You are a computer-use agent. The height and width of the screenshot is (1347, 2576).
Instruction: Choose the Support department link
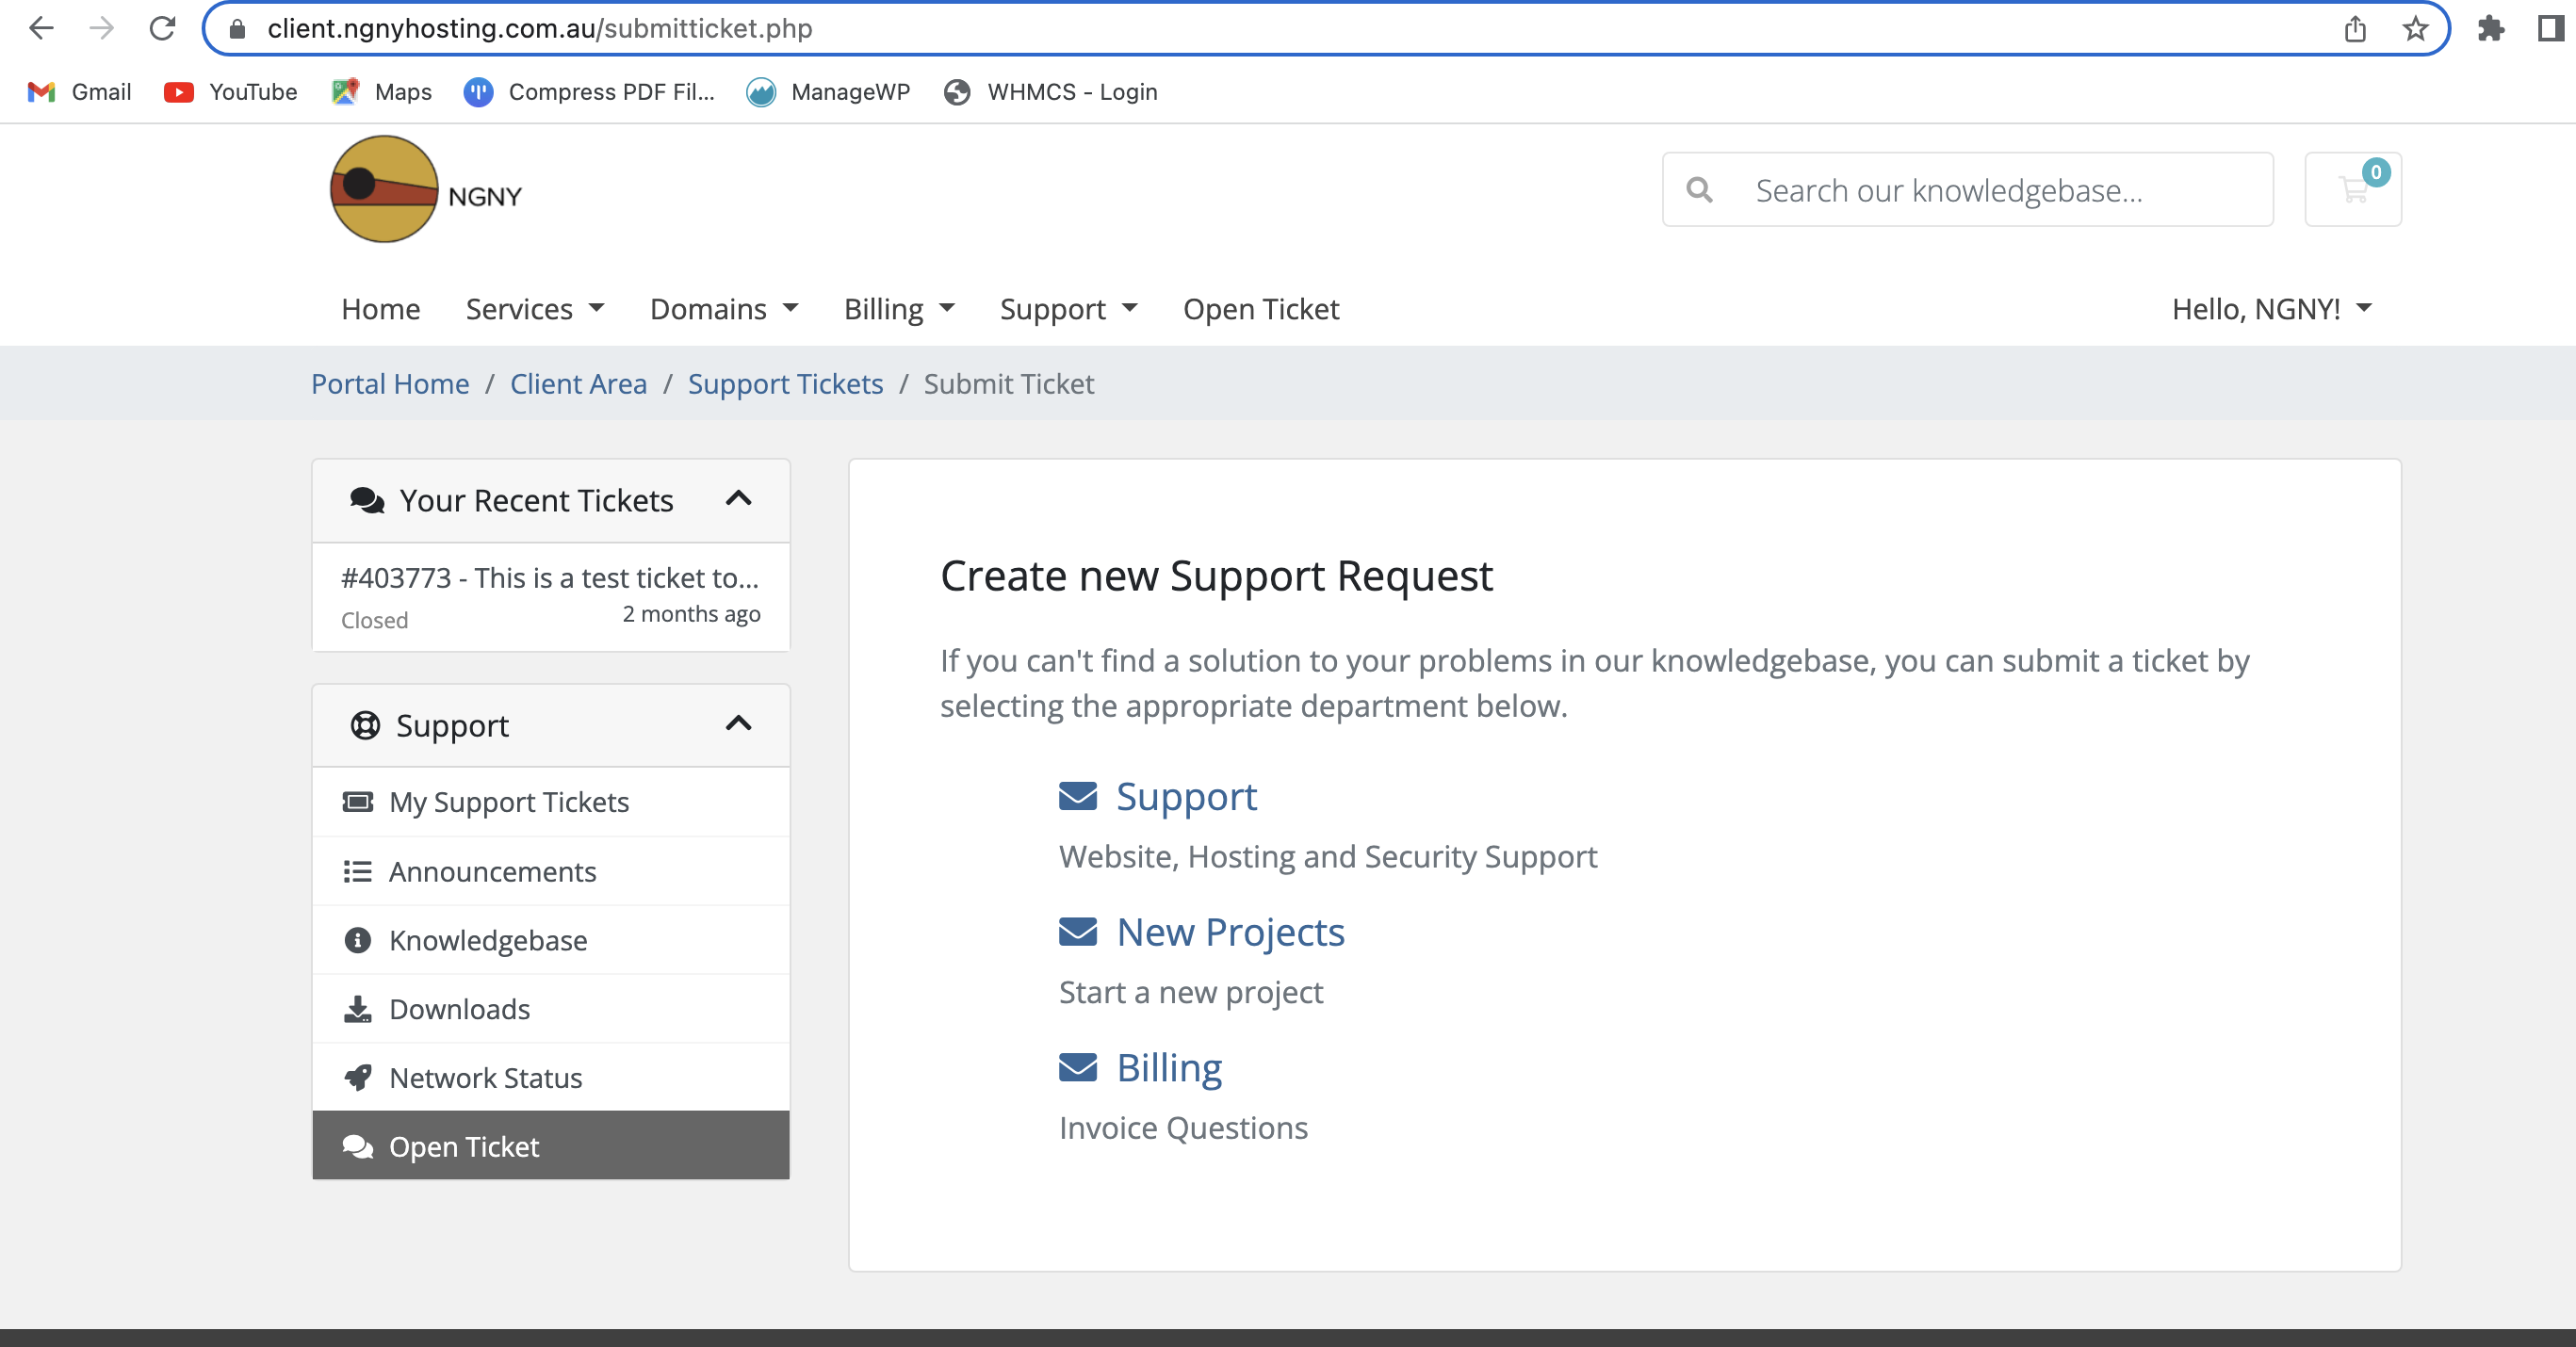tap(1186, 797)
